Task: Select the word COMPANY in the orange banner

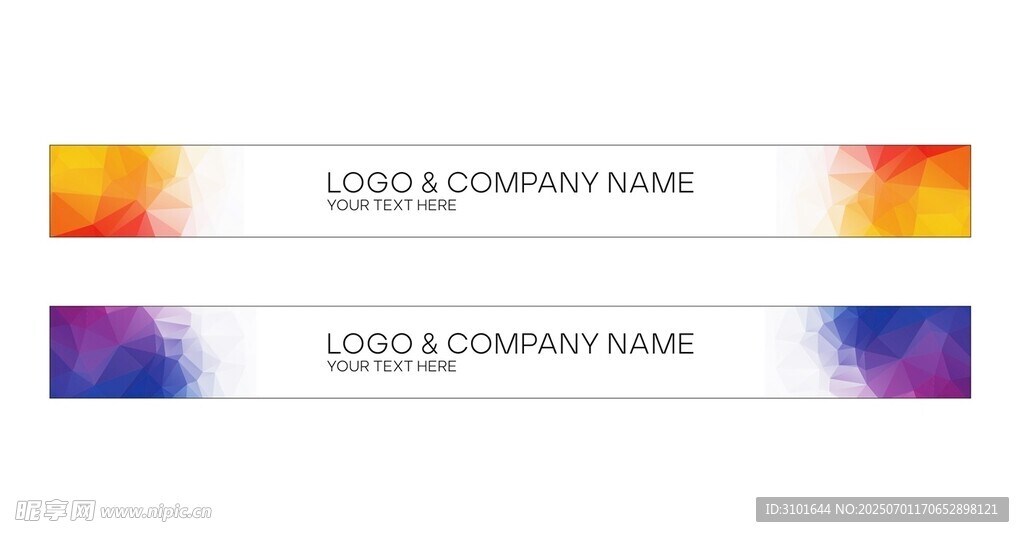Action: coord(522,183)
